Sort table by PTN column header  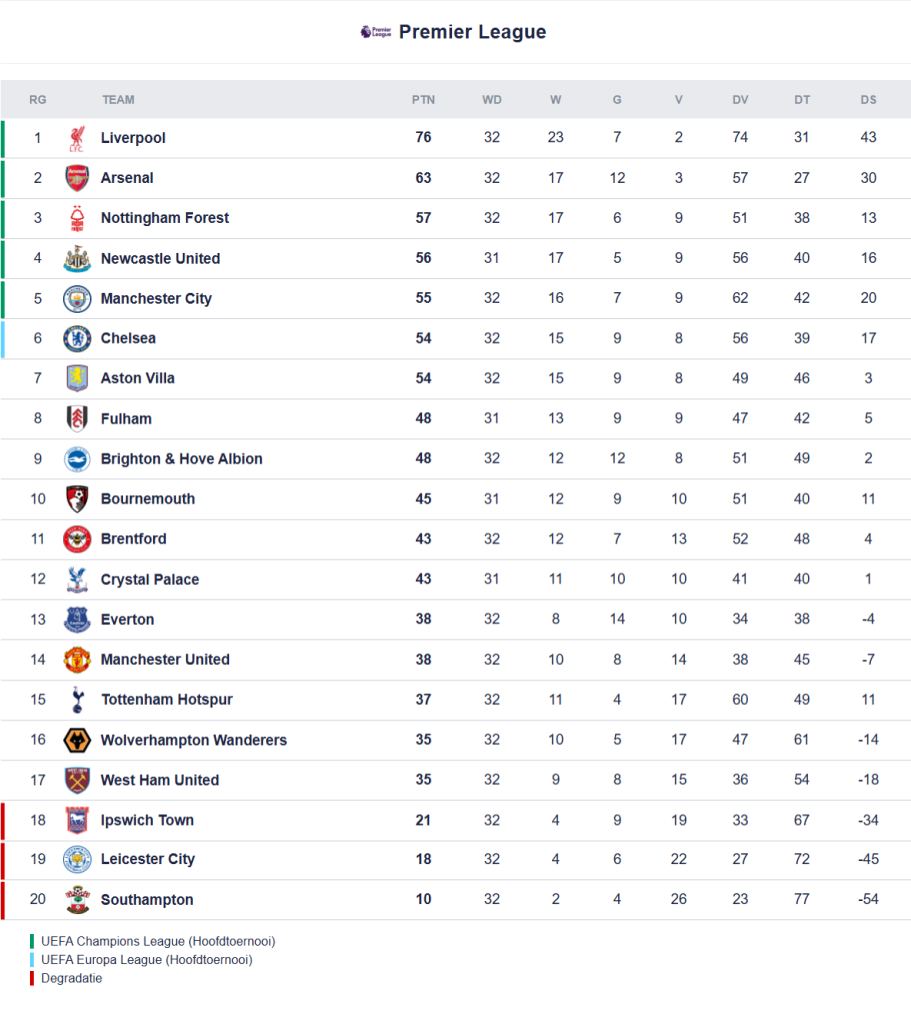click(423, 100)
